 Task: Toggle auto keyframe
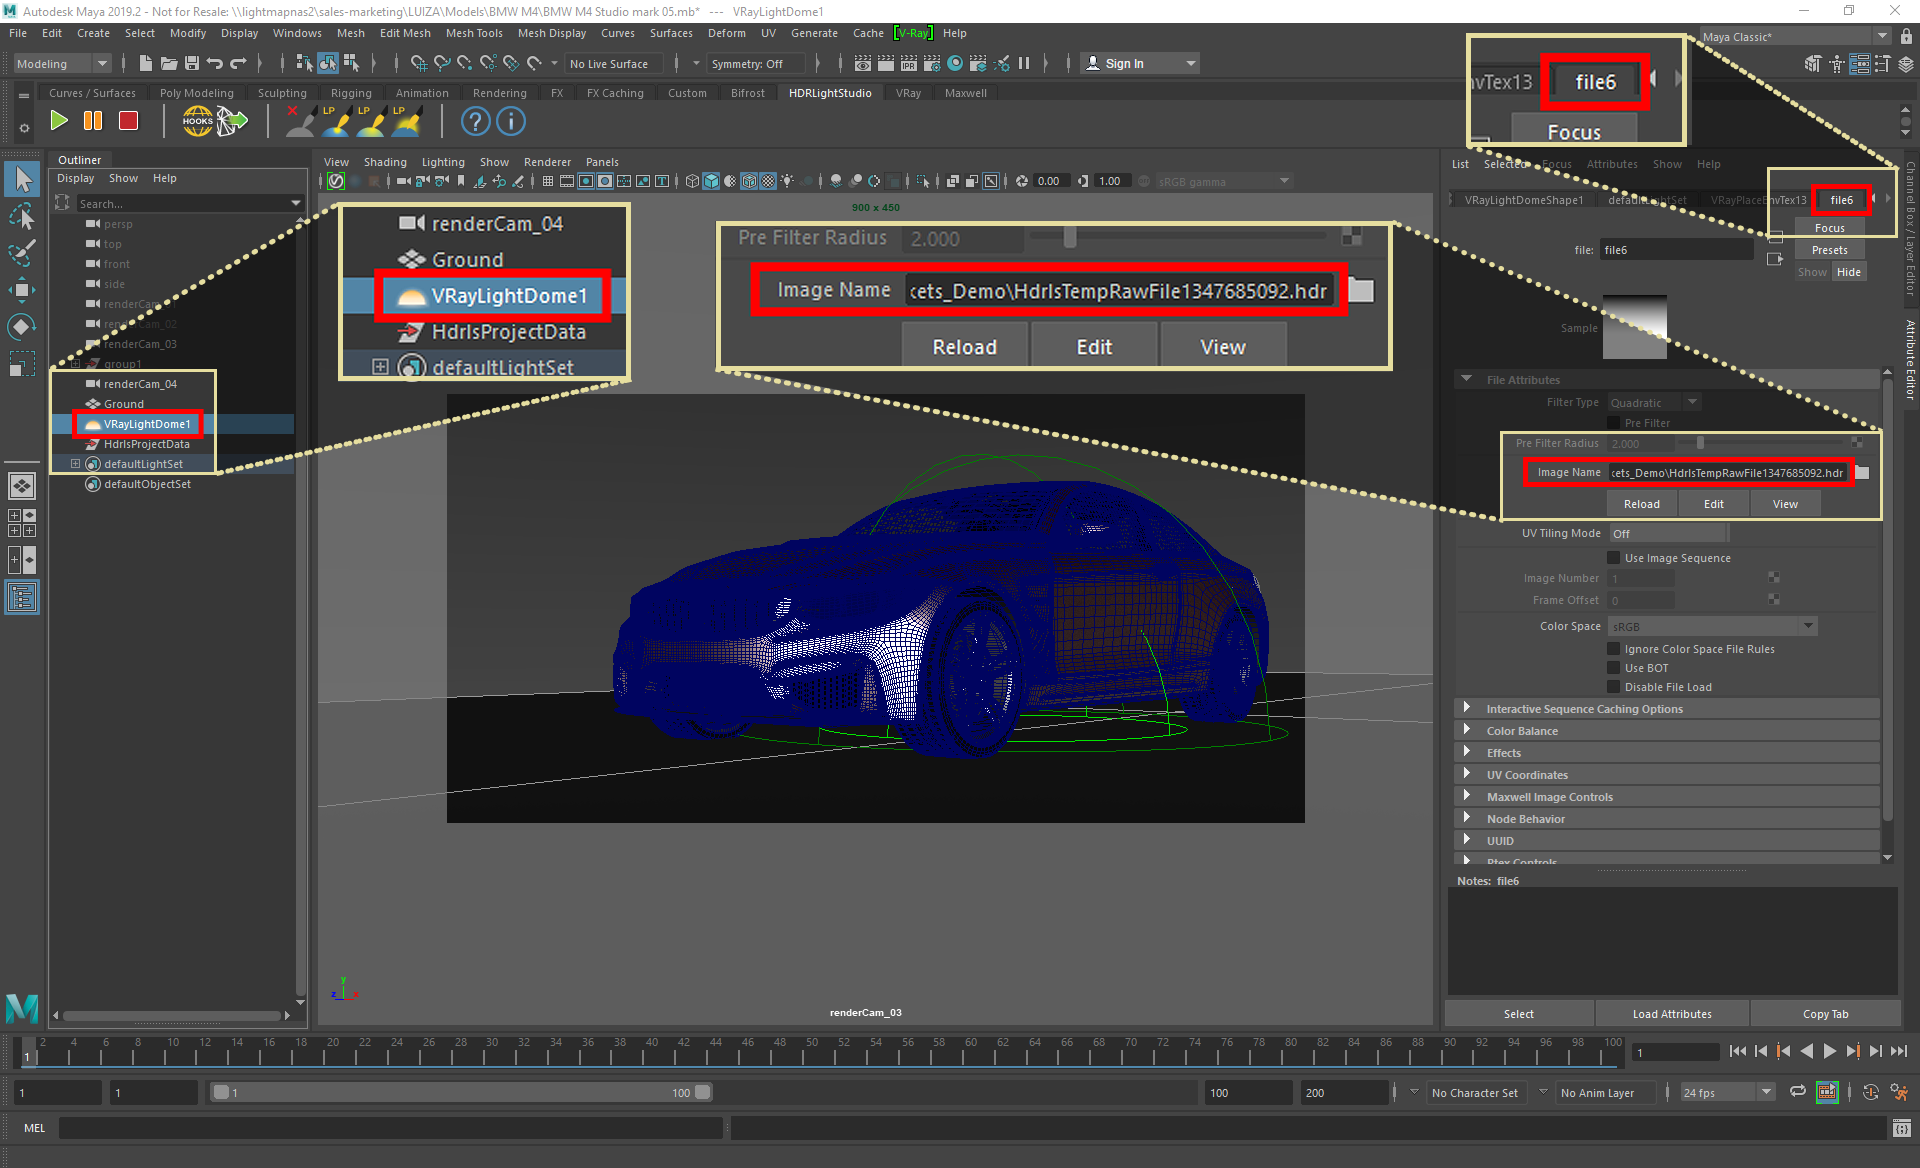(1871, 1092)
